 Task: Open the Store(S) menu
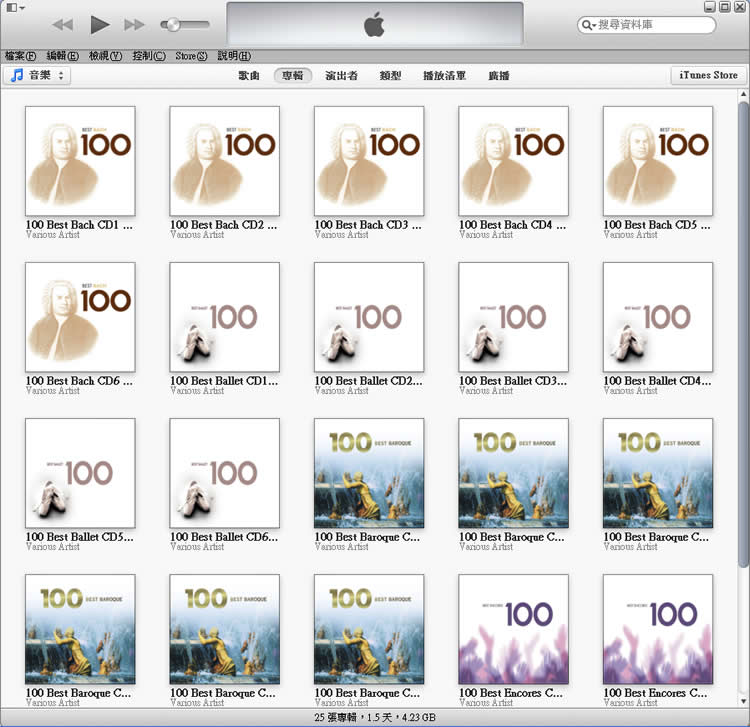coord(191,56)
